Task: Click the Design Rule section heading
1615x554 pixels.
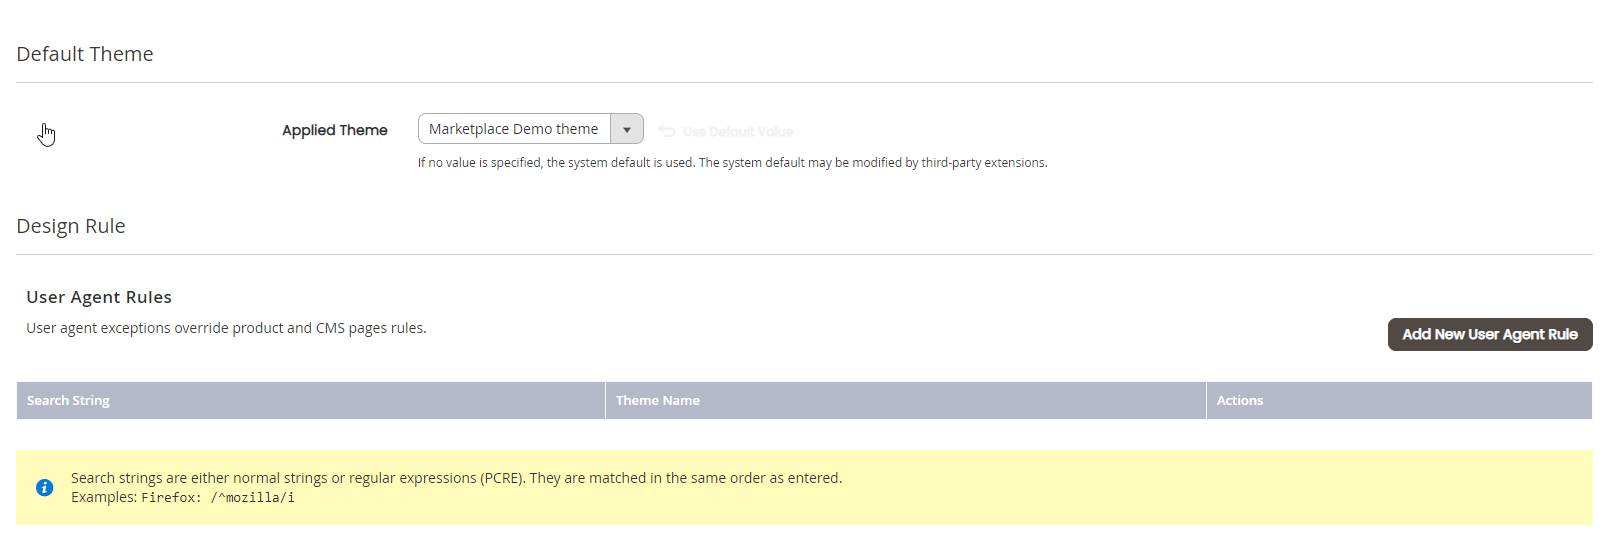Action: [x=71, y=226]
